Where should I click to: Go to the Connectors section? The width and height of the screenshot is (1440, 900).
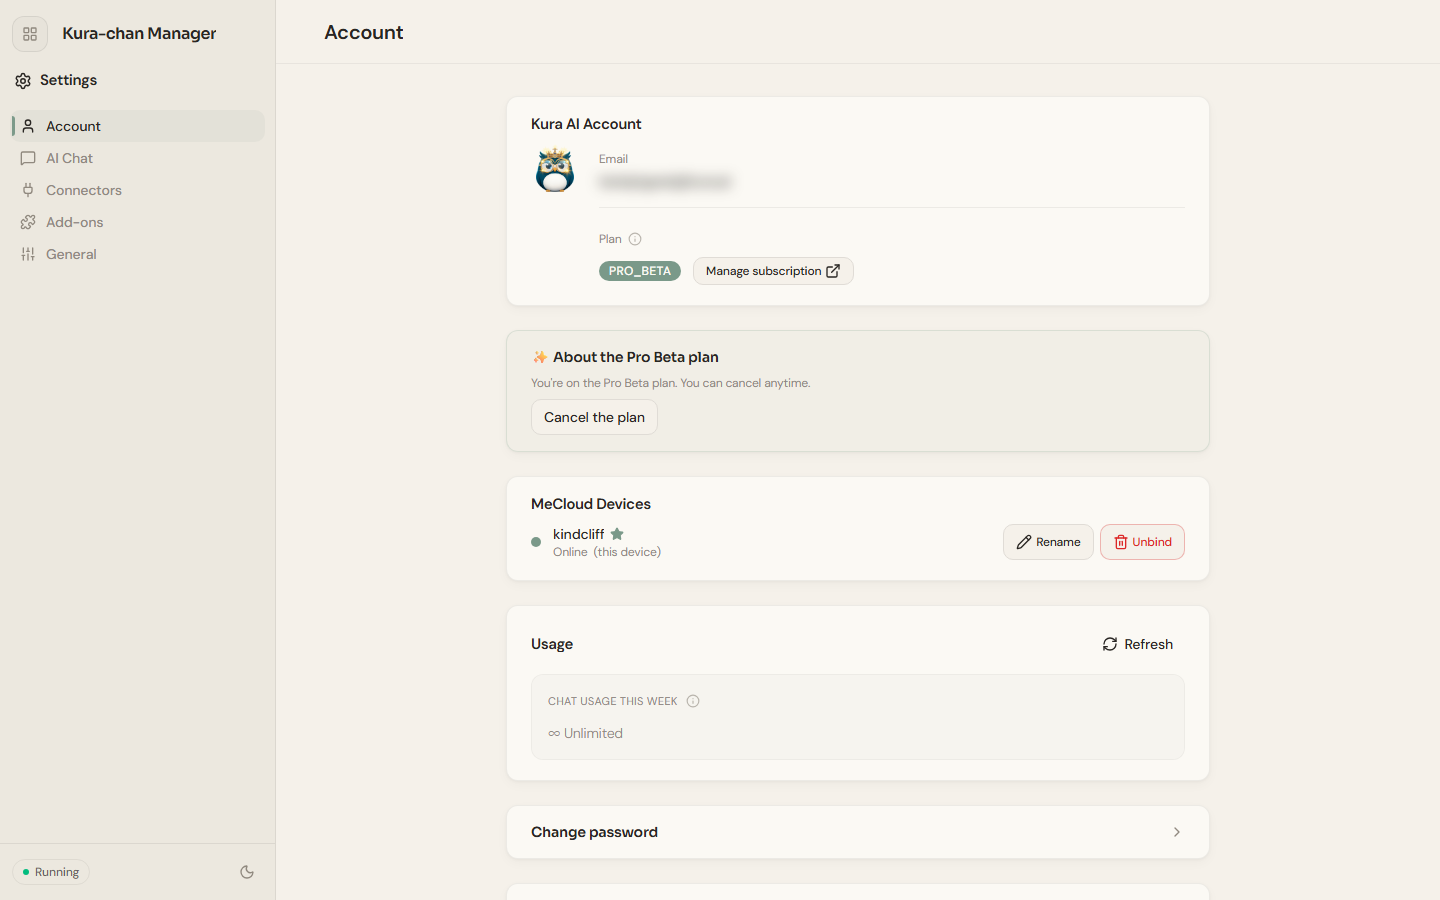tap(138, 190)
